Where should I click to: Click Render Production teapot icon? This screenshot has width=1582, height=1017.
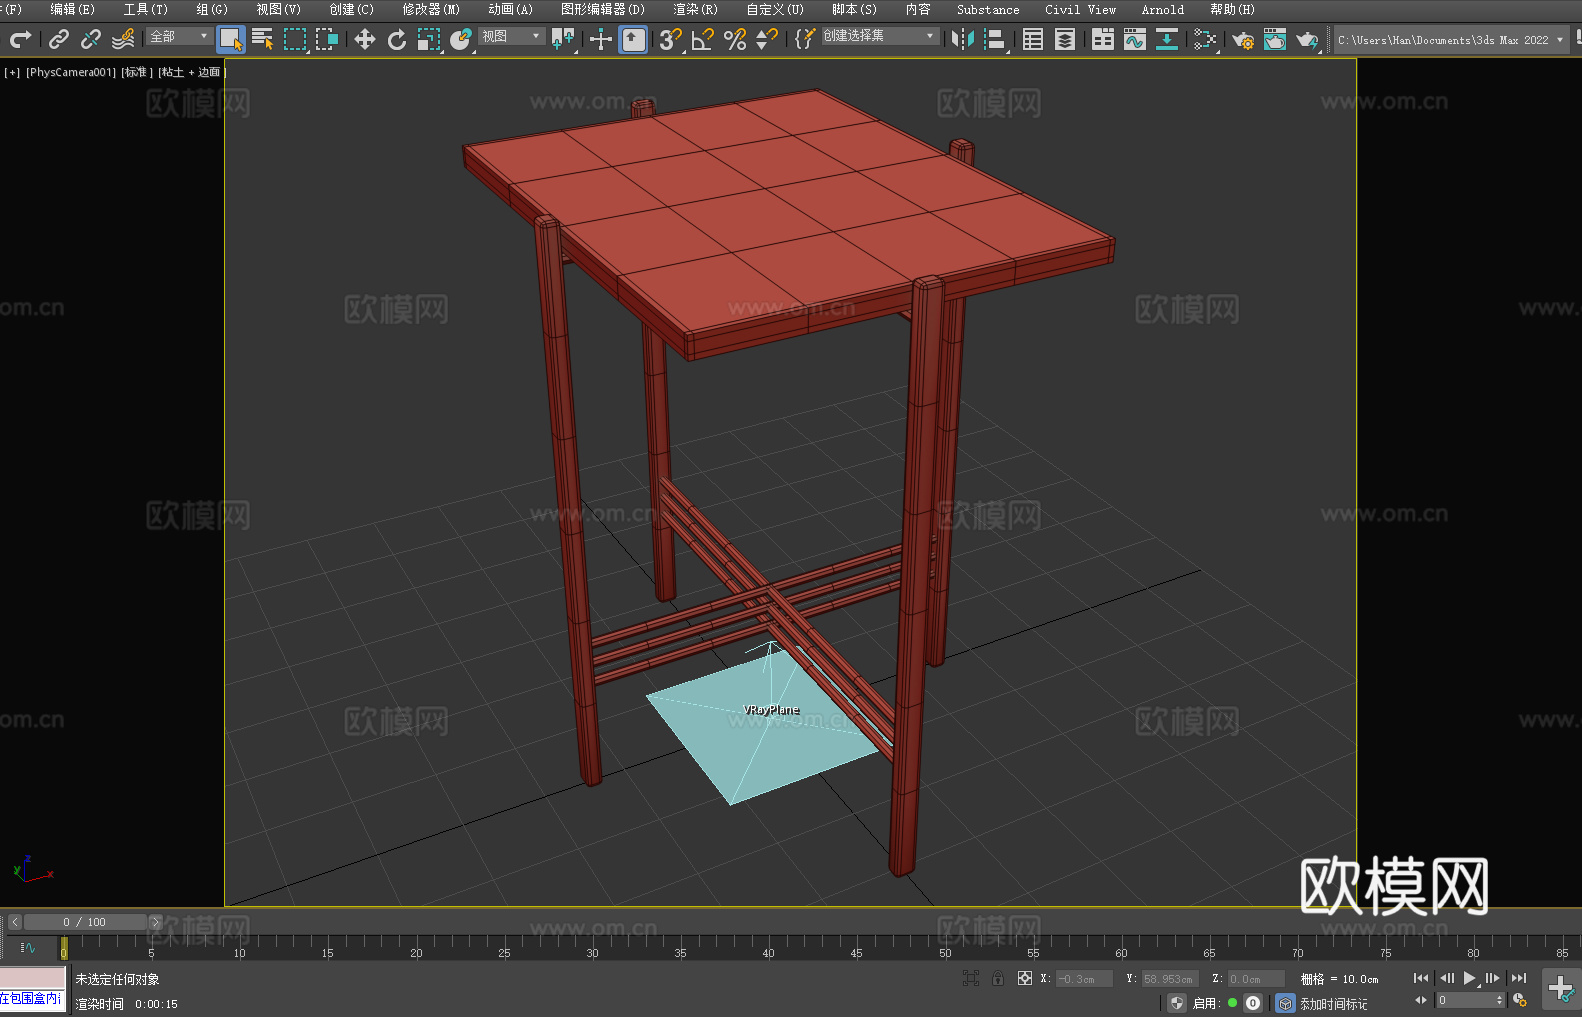click(x=1307, y=39)
